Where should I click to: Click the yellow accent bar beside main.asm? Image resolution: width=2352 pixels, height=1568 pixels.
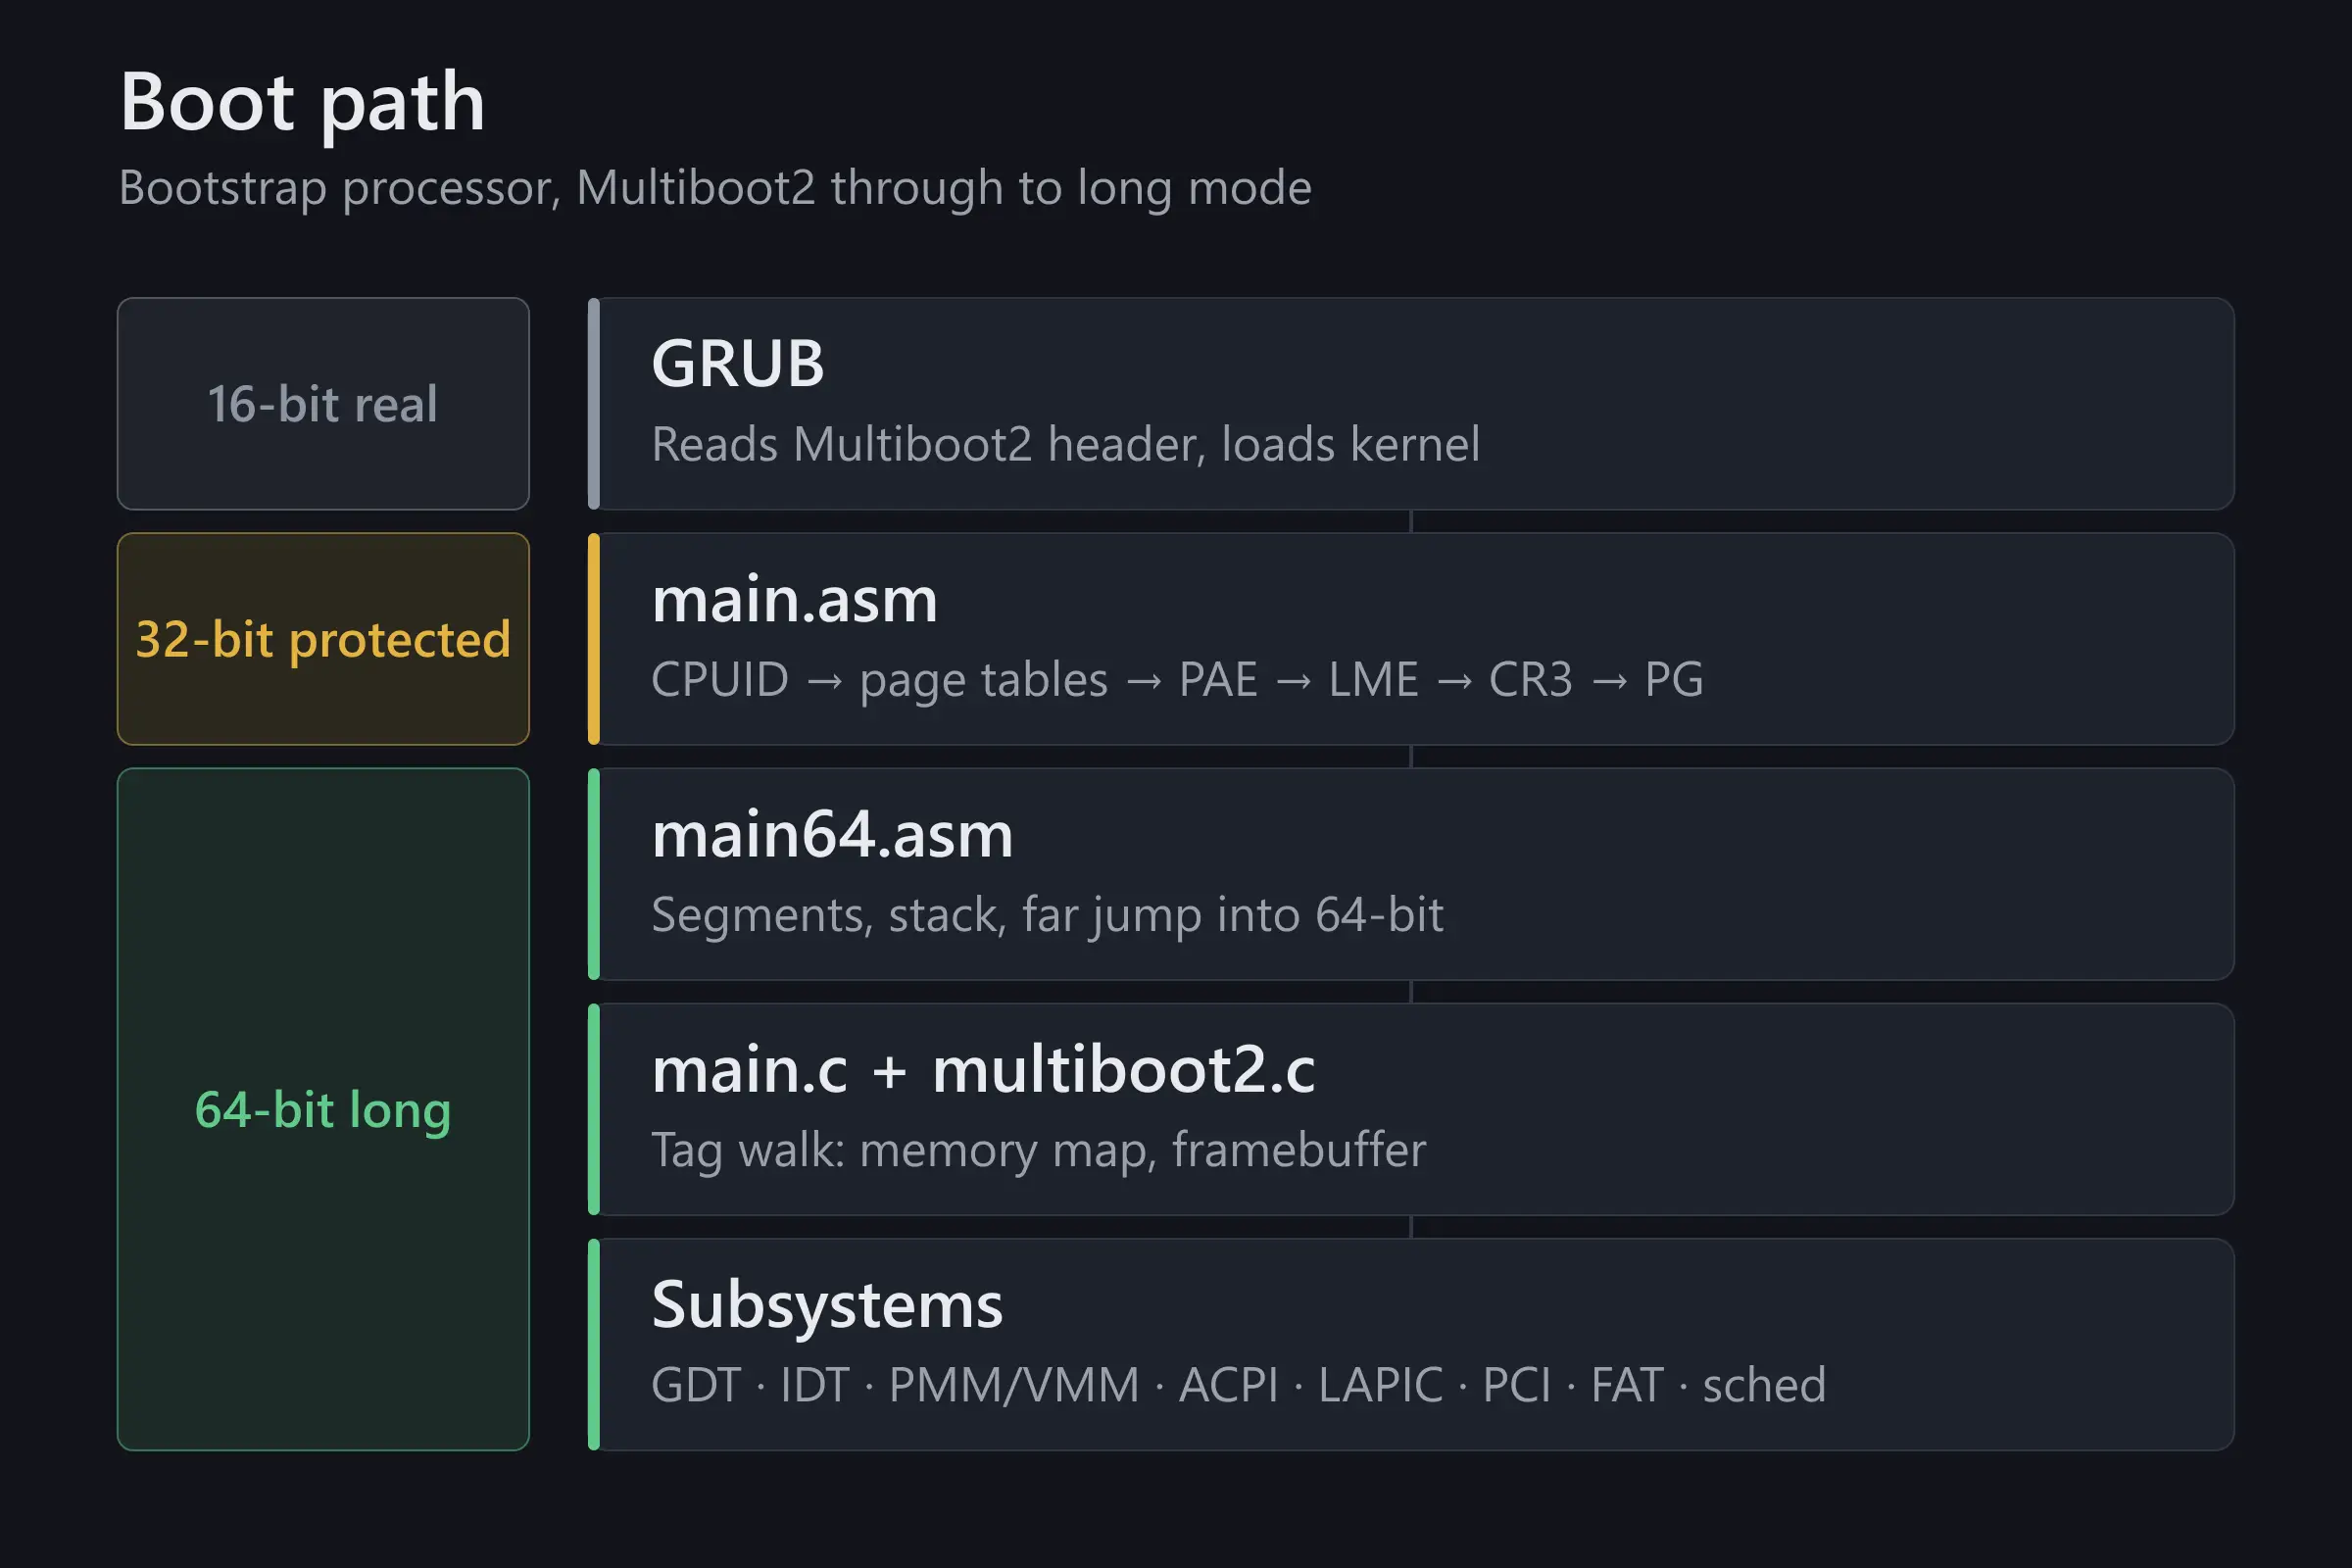point(594,639)
